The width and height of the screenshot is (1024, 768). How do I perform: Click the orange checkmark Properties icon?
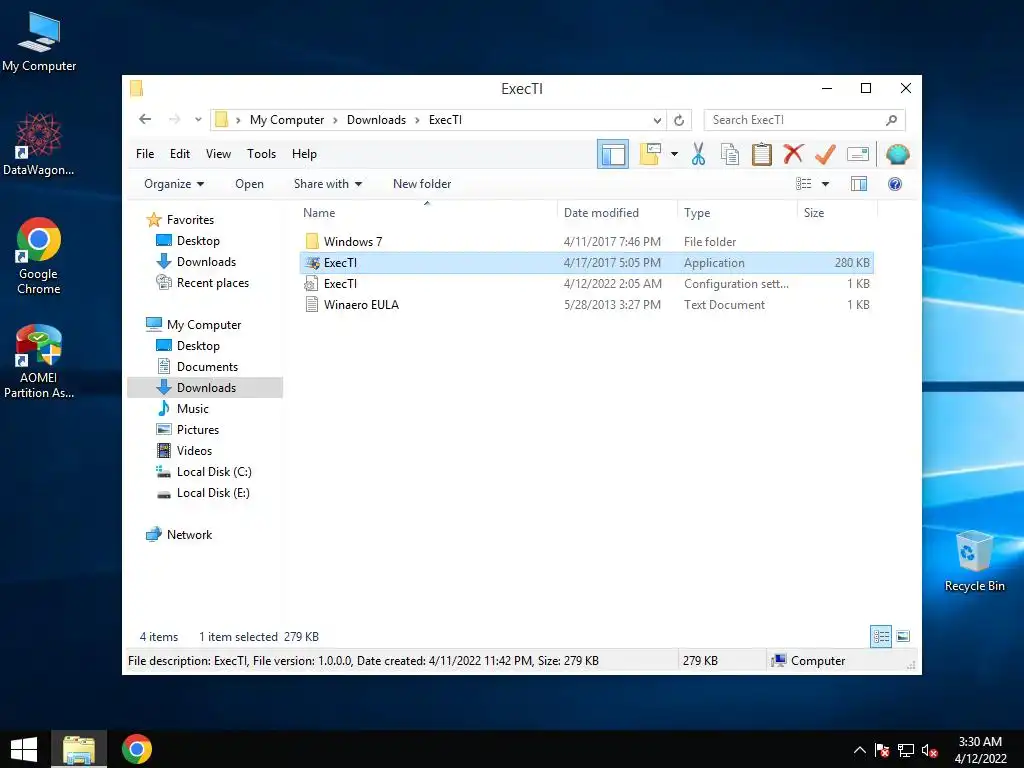click(825, 155)
